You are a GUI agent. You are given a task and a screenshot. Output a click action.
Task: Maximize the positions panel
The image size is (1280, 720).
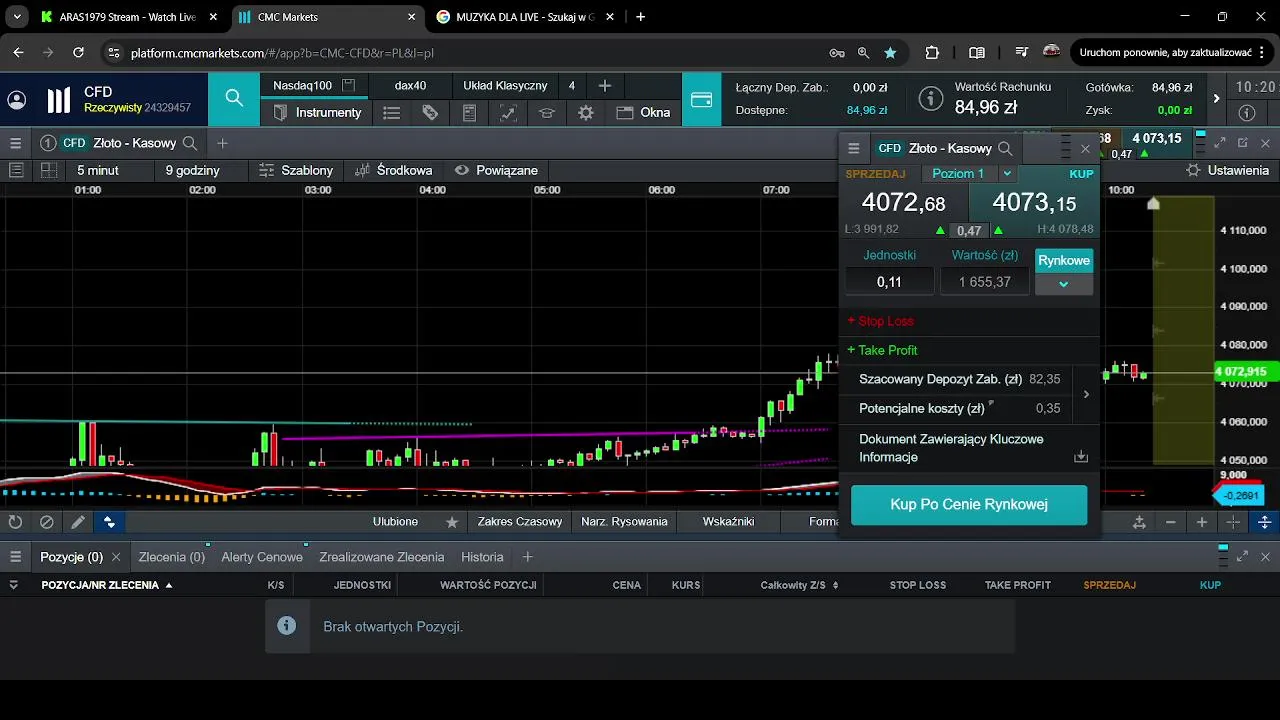1243,557
